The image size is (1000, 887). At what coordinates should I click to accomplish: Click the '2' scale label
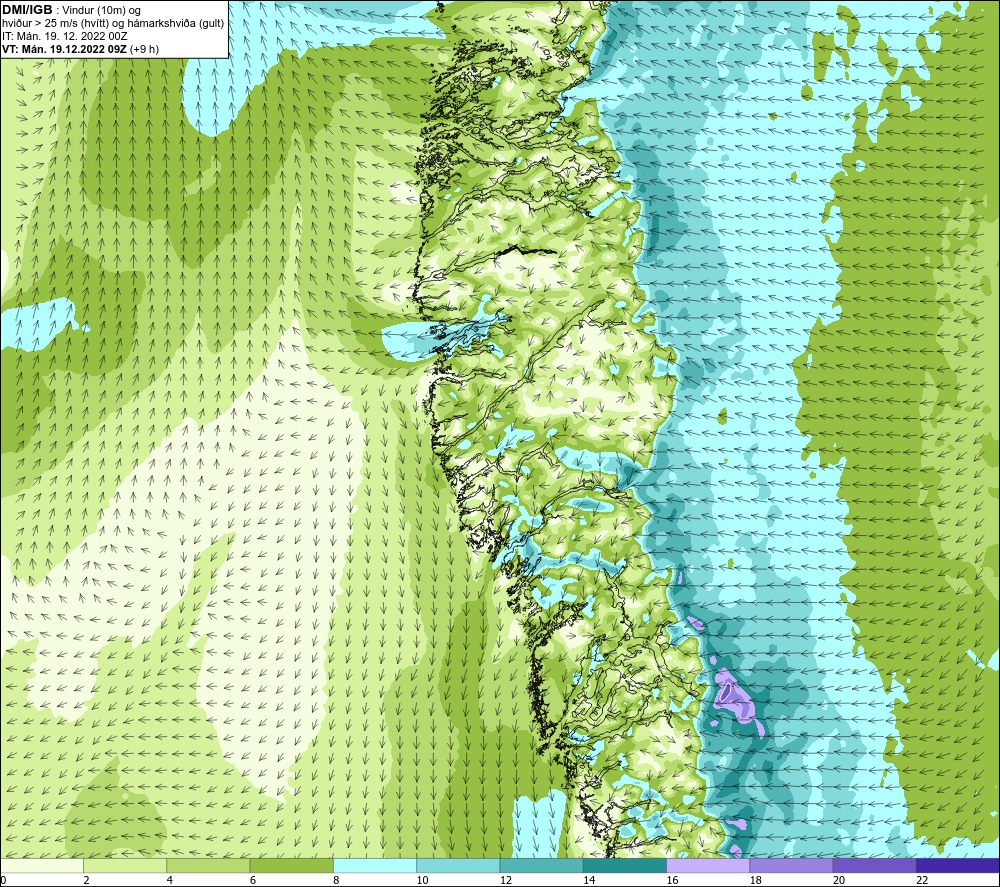(x=86, y=880)
